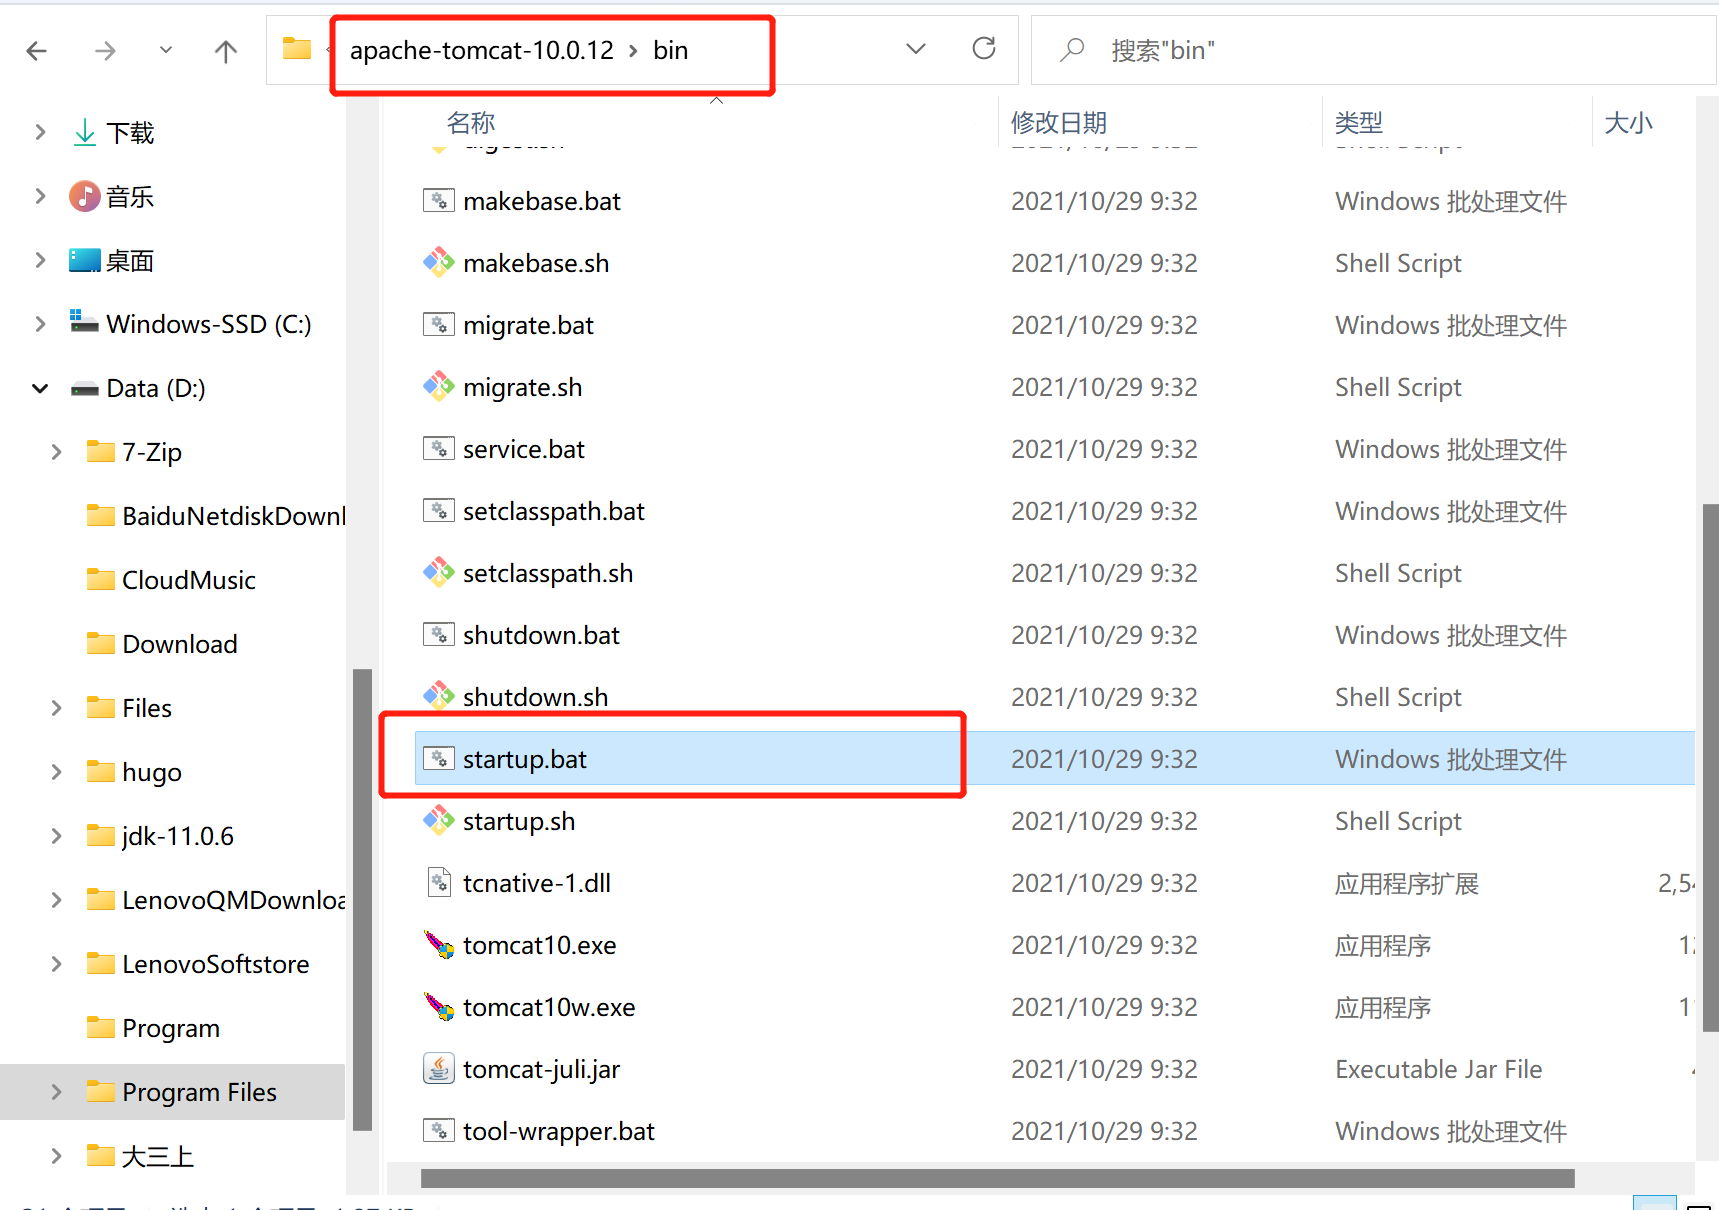The image size is (1719, 1210).
Task: Select the migrate.sh shell script icon
Action: pyautogui.click(x=439, y=387)
